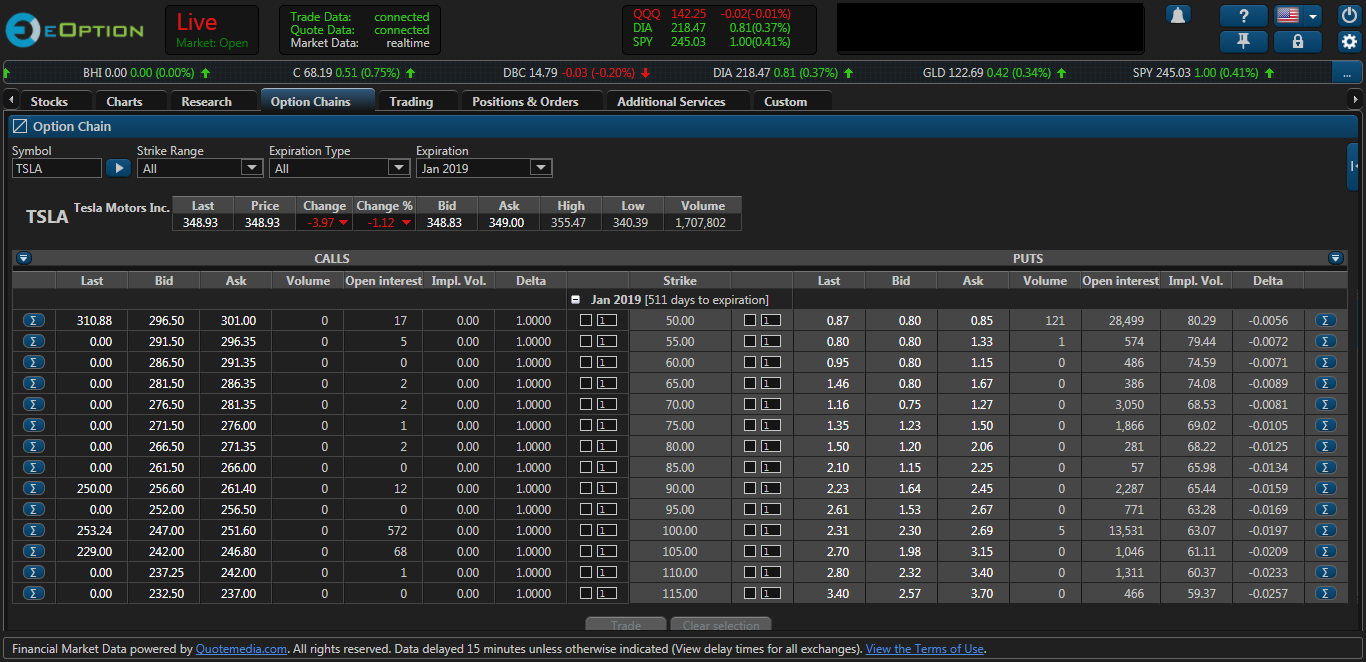
Task: Check the call checkbox for strike 105.00
Action: coord(586,551)
